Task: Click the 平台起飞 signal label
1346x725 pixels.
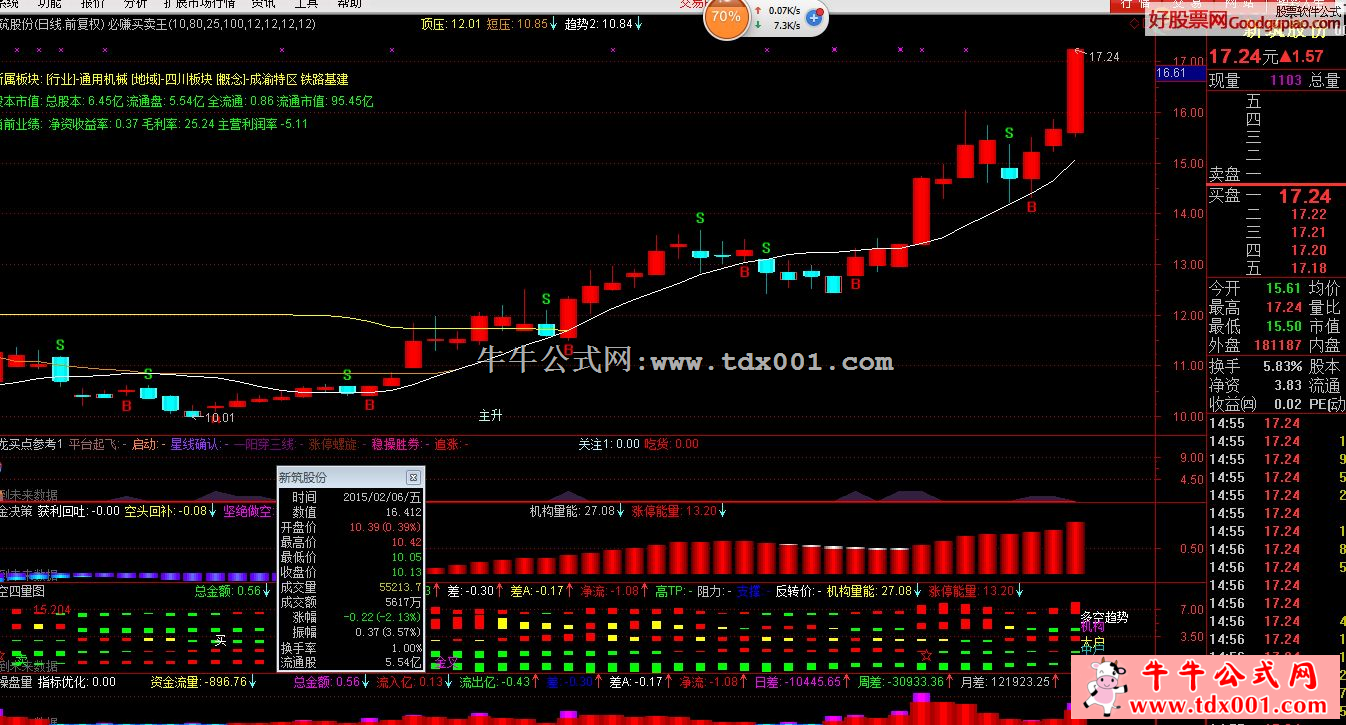Action: coord(94,444)
